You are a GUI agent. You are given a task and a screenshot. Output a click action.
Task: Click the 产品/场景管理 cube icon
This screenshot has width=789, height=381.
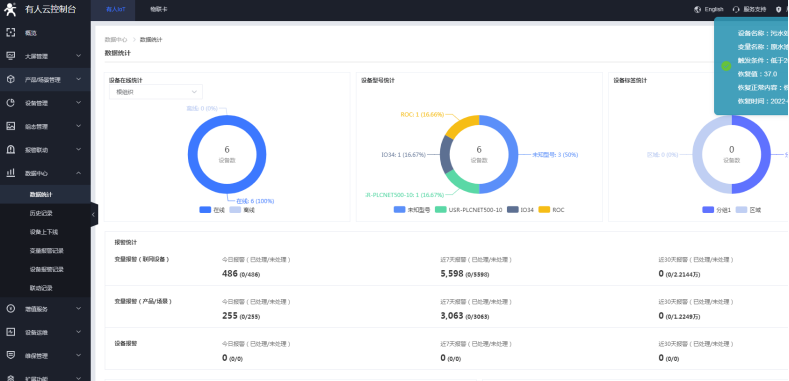coord(11,80)
